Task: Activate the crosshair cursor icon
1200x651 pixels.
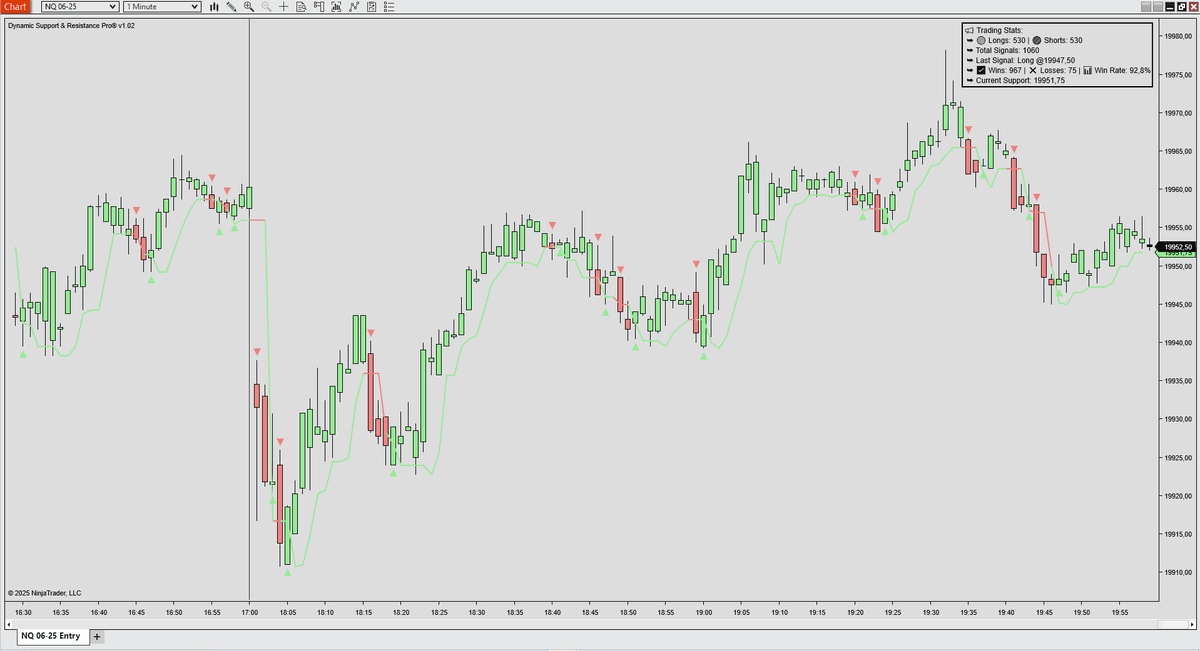Action: (284, 7)
